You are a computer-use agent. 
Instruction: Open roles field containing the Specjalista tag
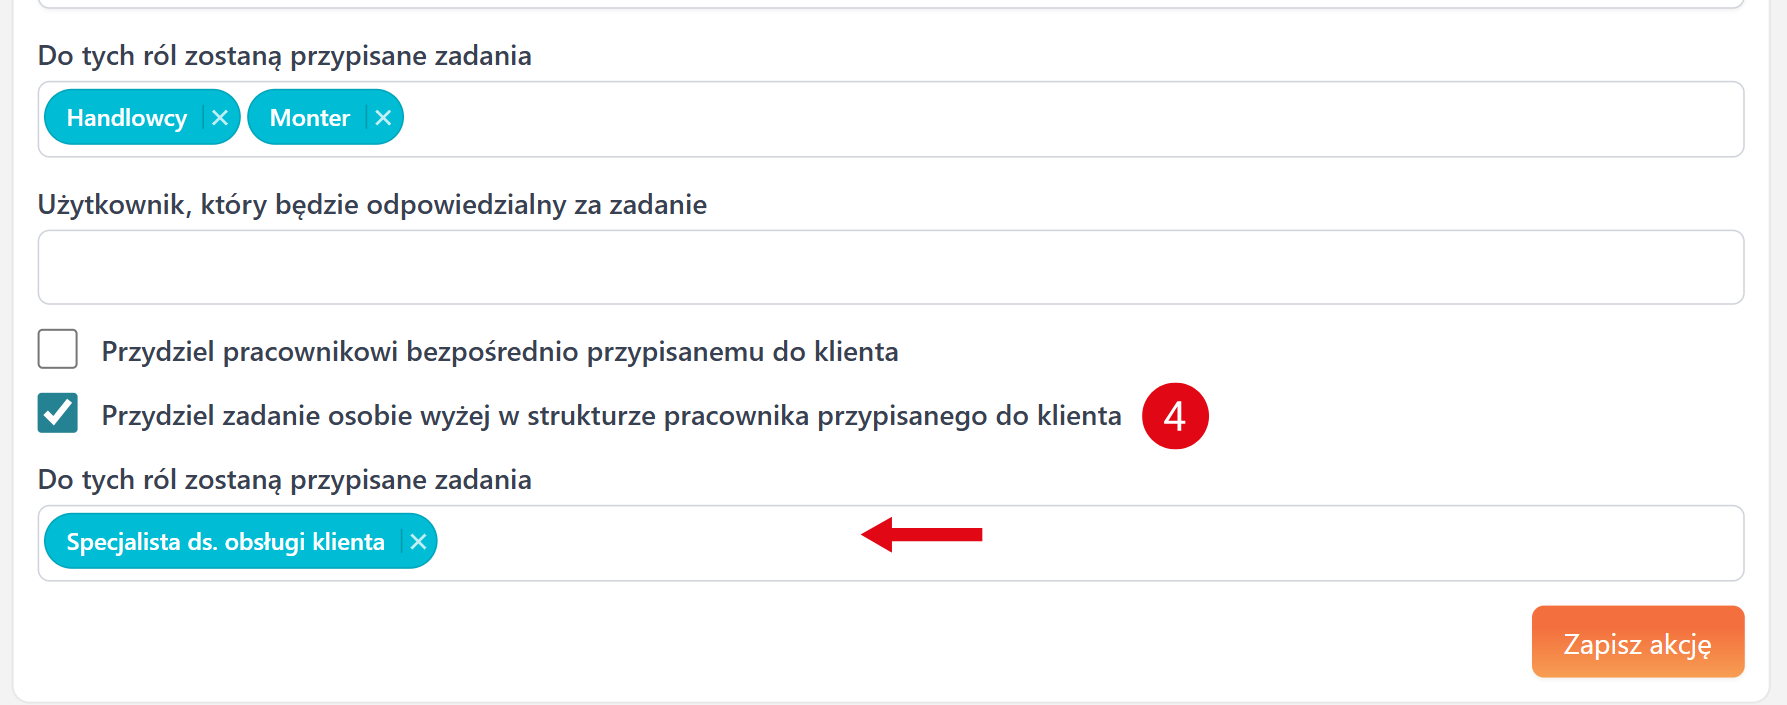point(1200,543)
